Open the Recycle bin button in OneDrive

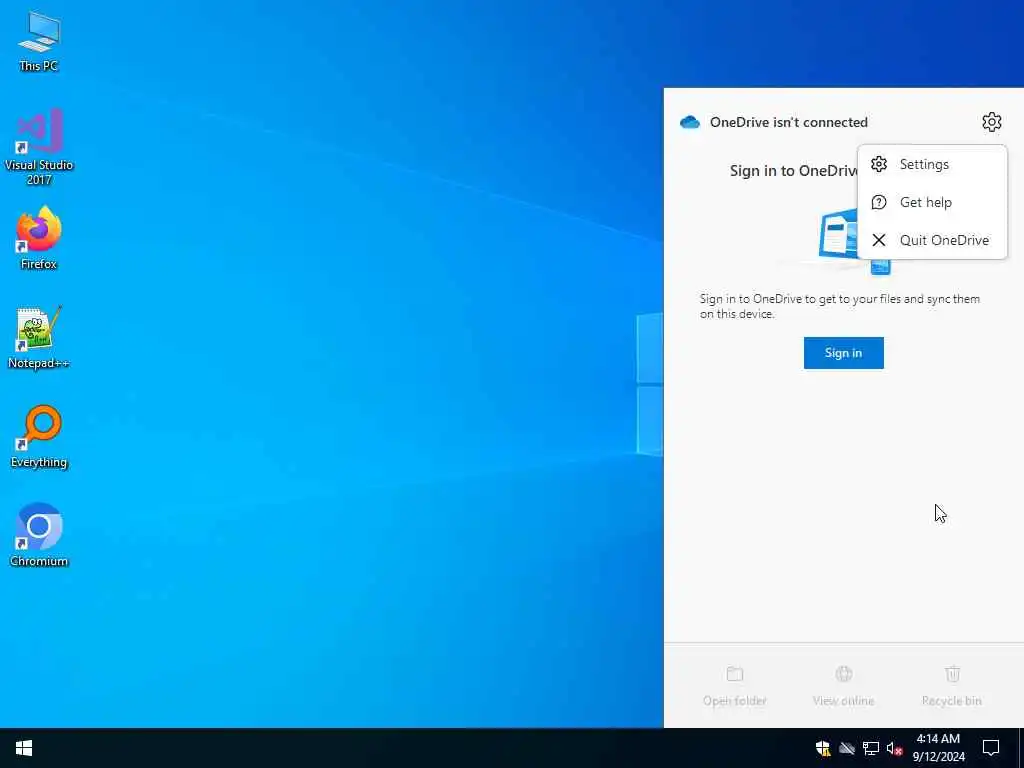(952, 686)
